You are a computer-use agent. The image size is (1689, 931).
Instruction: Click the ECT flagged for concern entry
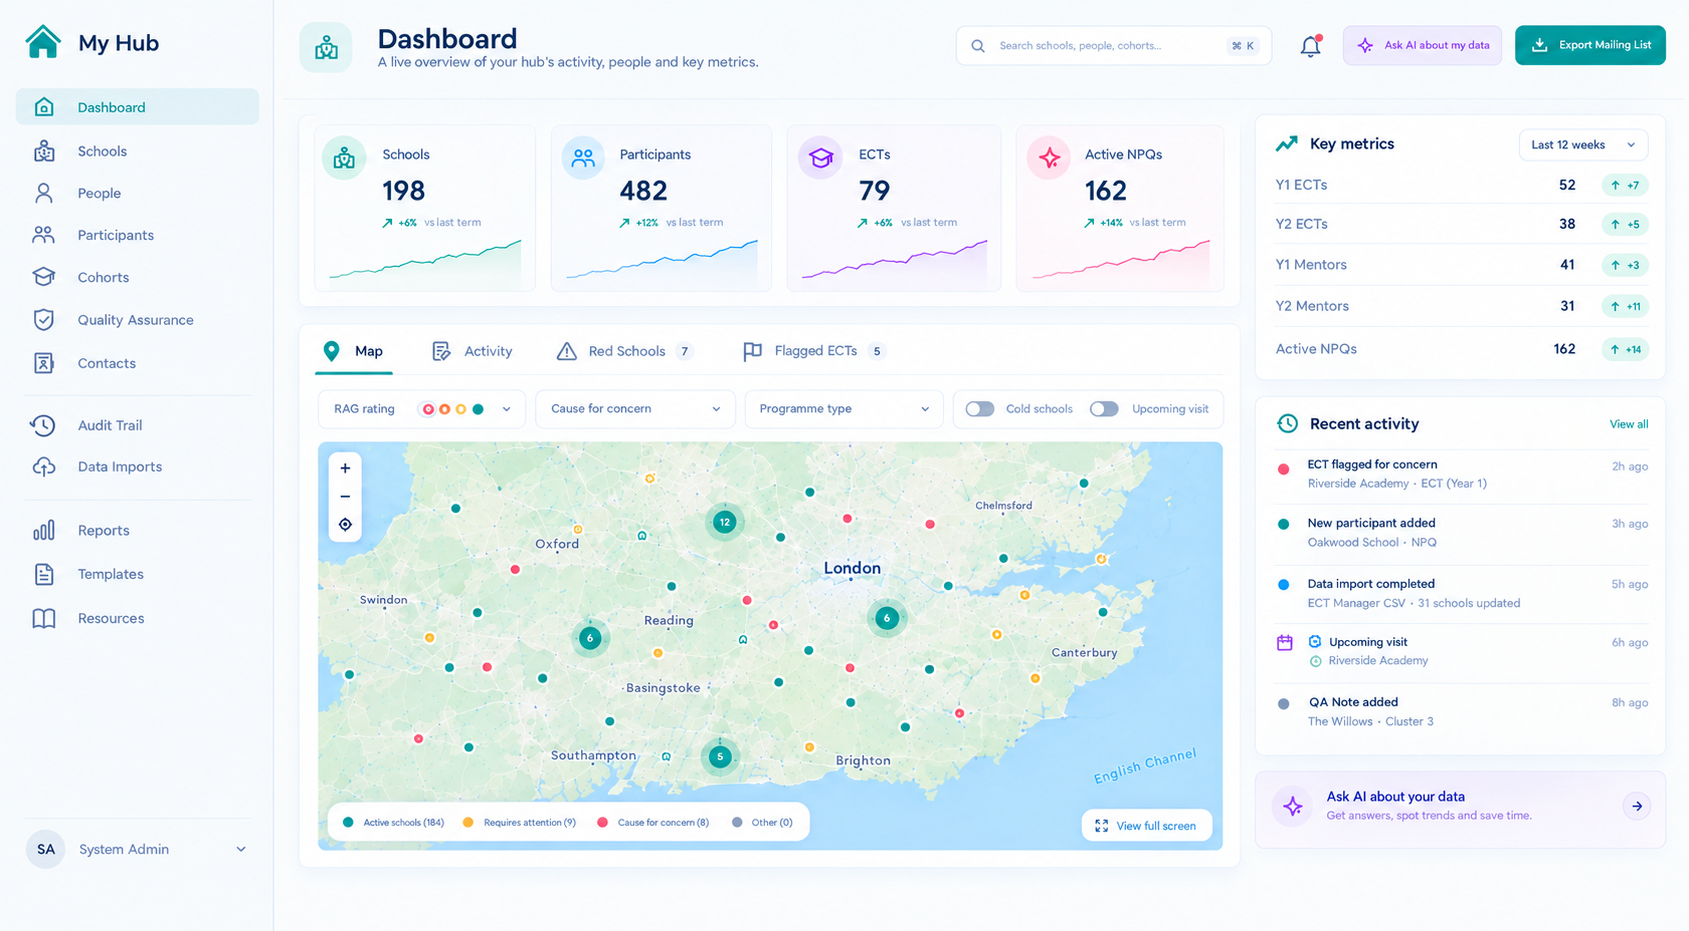(x=1461, y=474)
